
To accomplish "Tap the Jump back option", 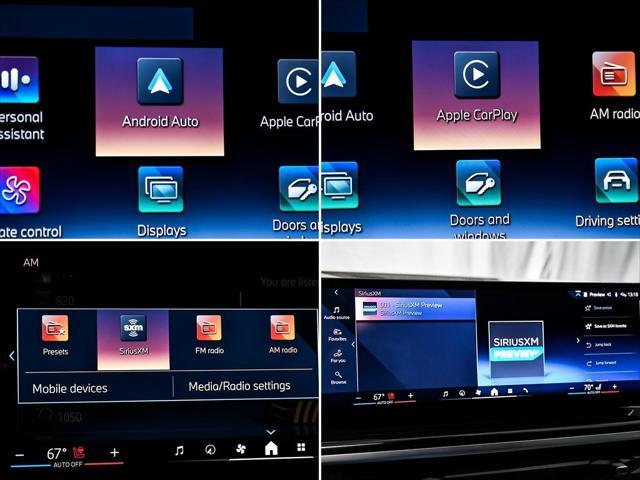I will [599, 345].
